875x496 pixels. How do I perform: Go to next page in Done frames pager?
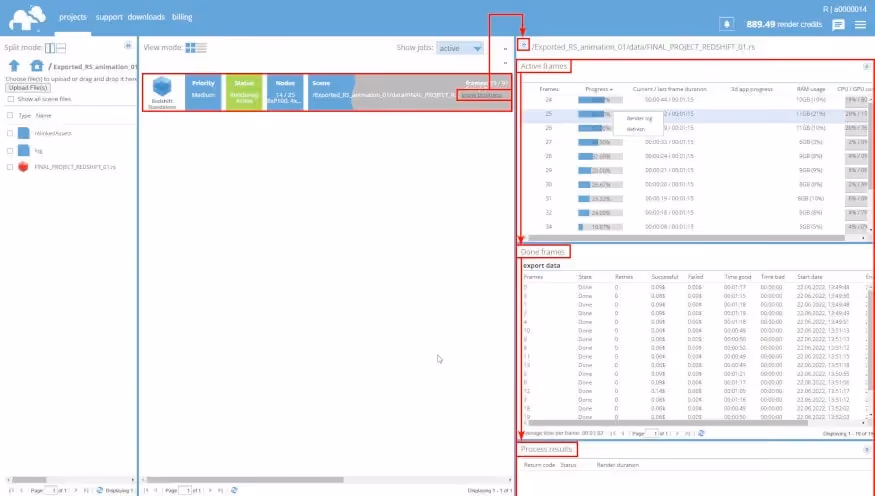(x=677, y=434)
